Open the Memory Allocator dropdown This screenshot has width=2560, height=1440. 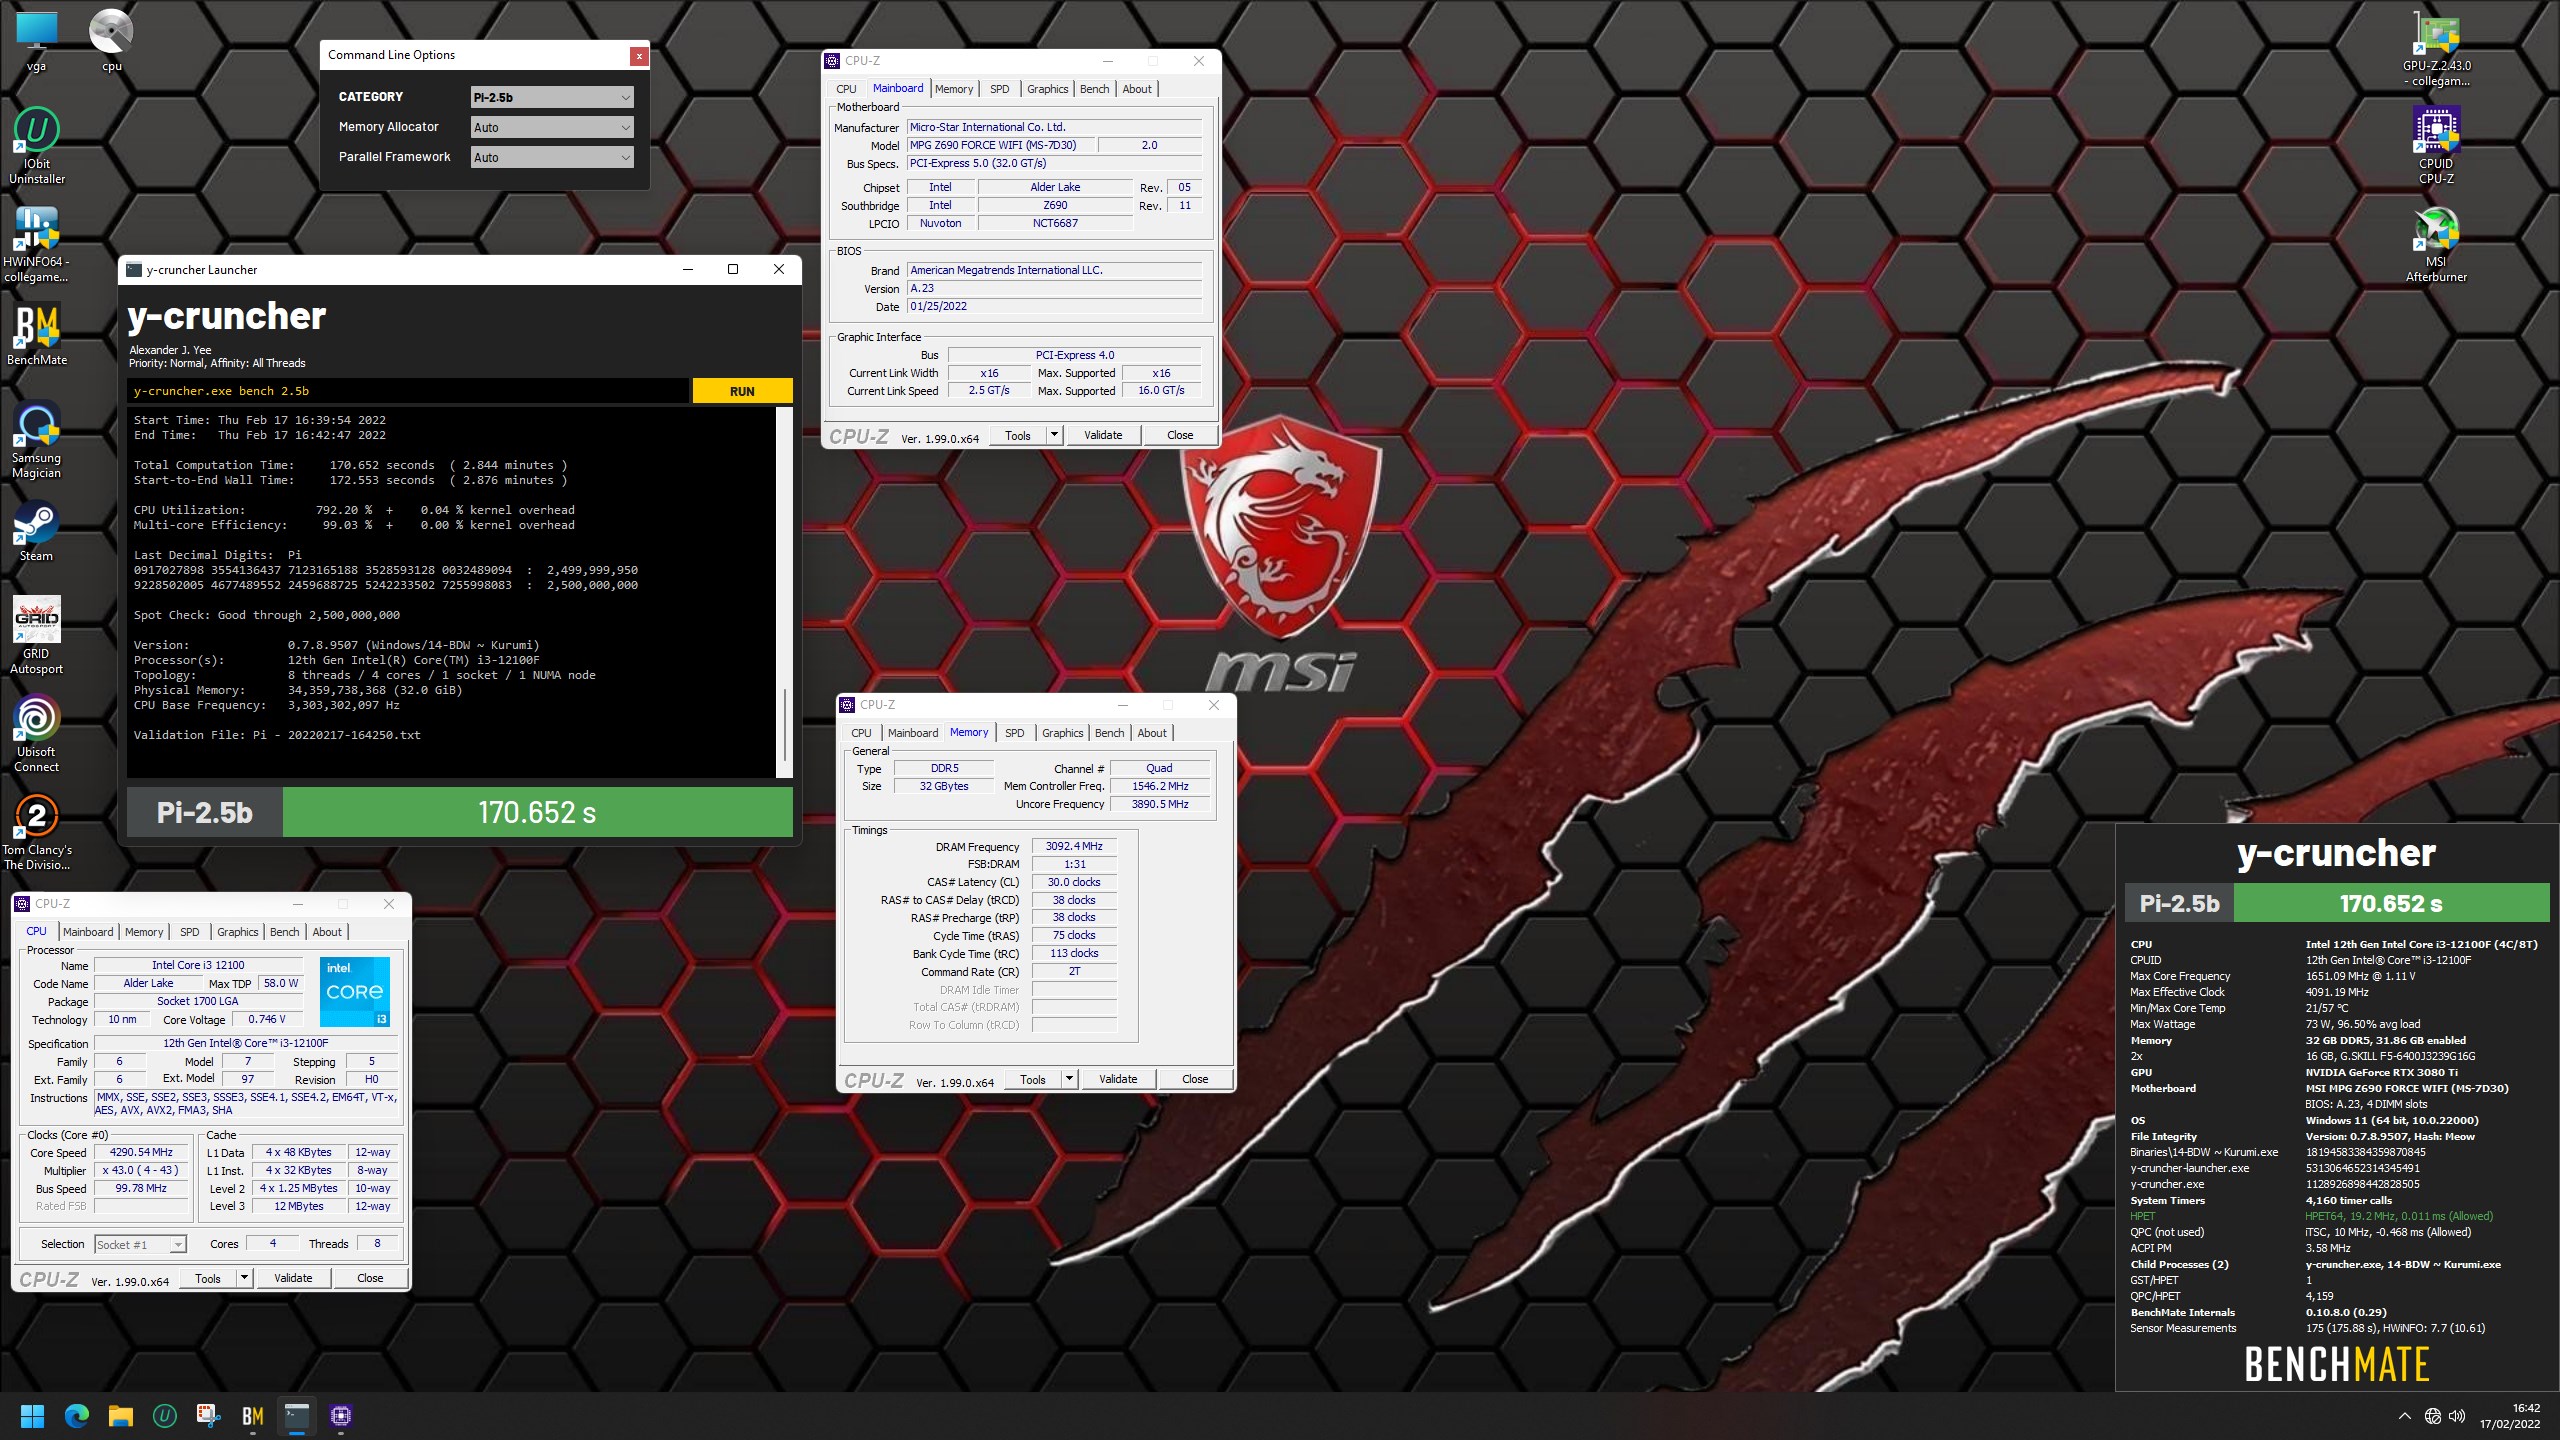tap(552, 127)
